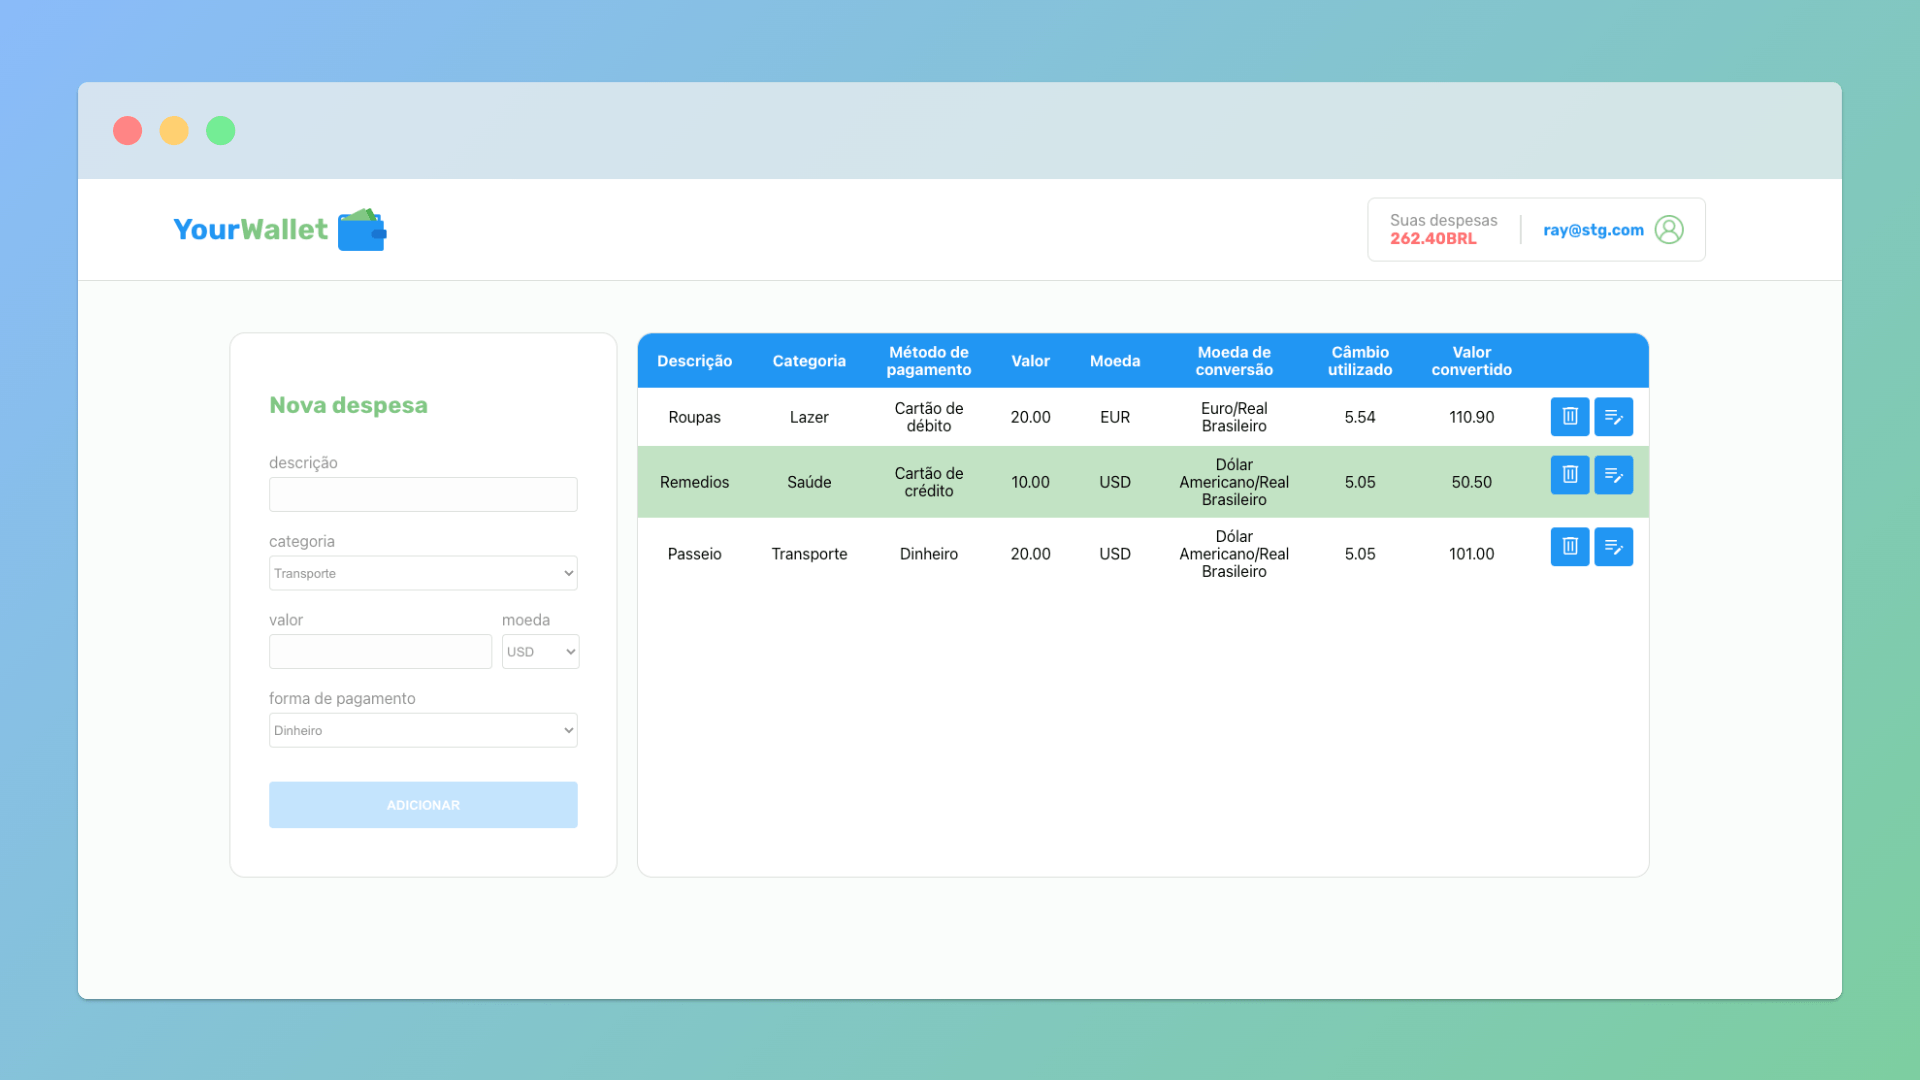Edit the Passeio expense entry
The height and width of the screenshot is (1080, 1920).
pos(1613,547)
